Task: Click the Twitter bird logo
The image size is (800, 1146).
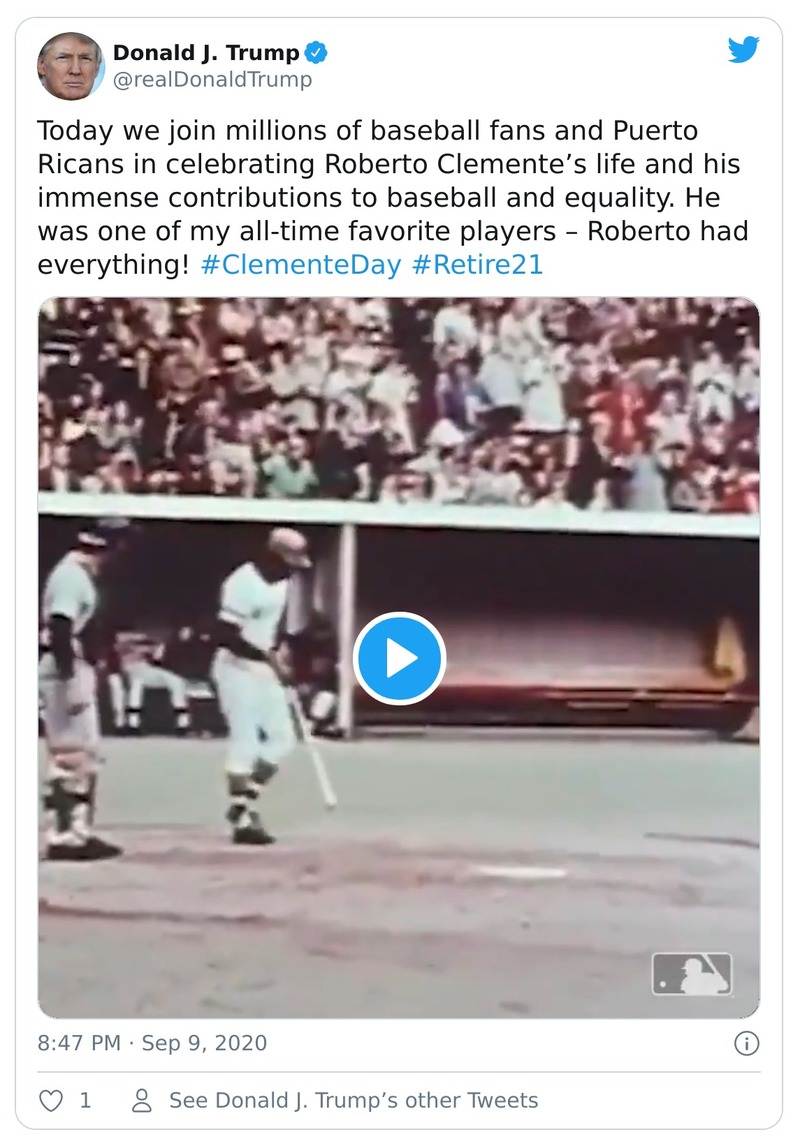Action: coord(743,50)
